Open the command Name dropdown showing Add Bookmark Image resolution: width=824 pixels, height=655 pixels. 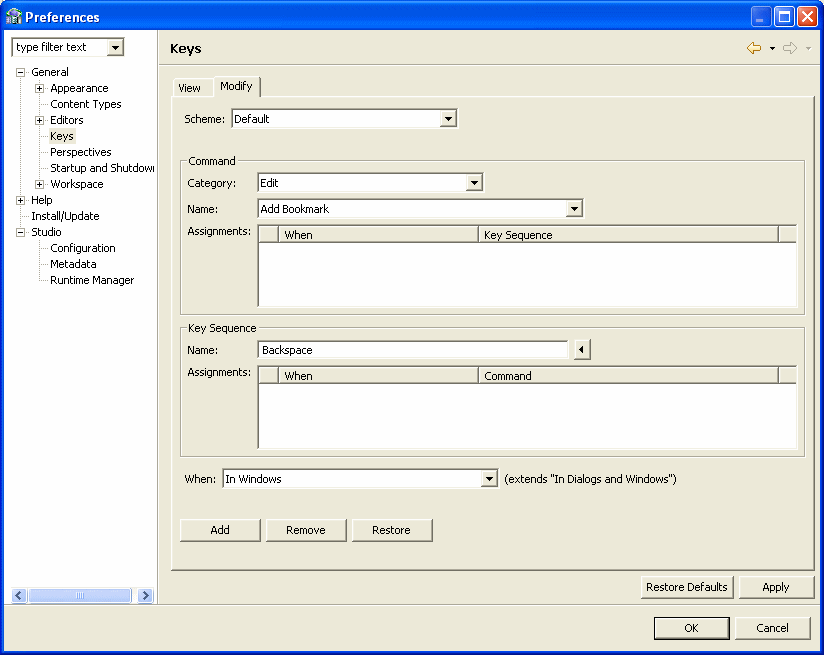pyautogui.click(x=573, y=208)
